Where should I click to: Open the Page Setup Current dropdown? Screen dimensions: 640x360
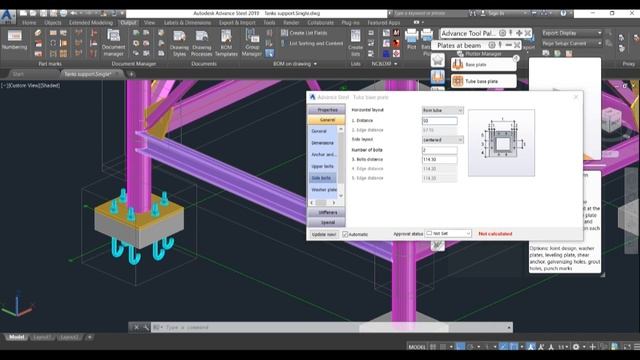(x=572, y=43)
